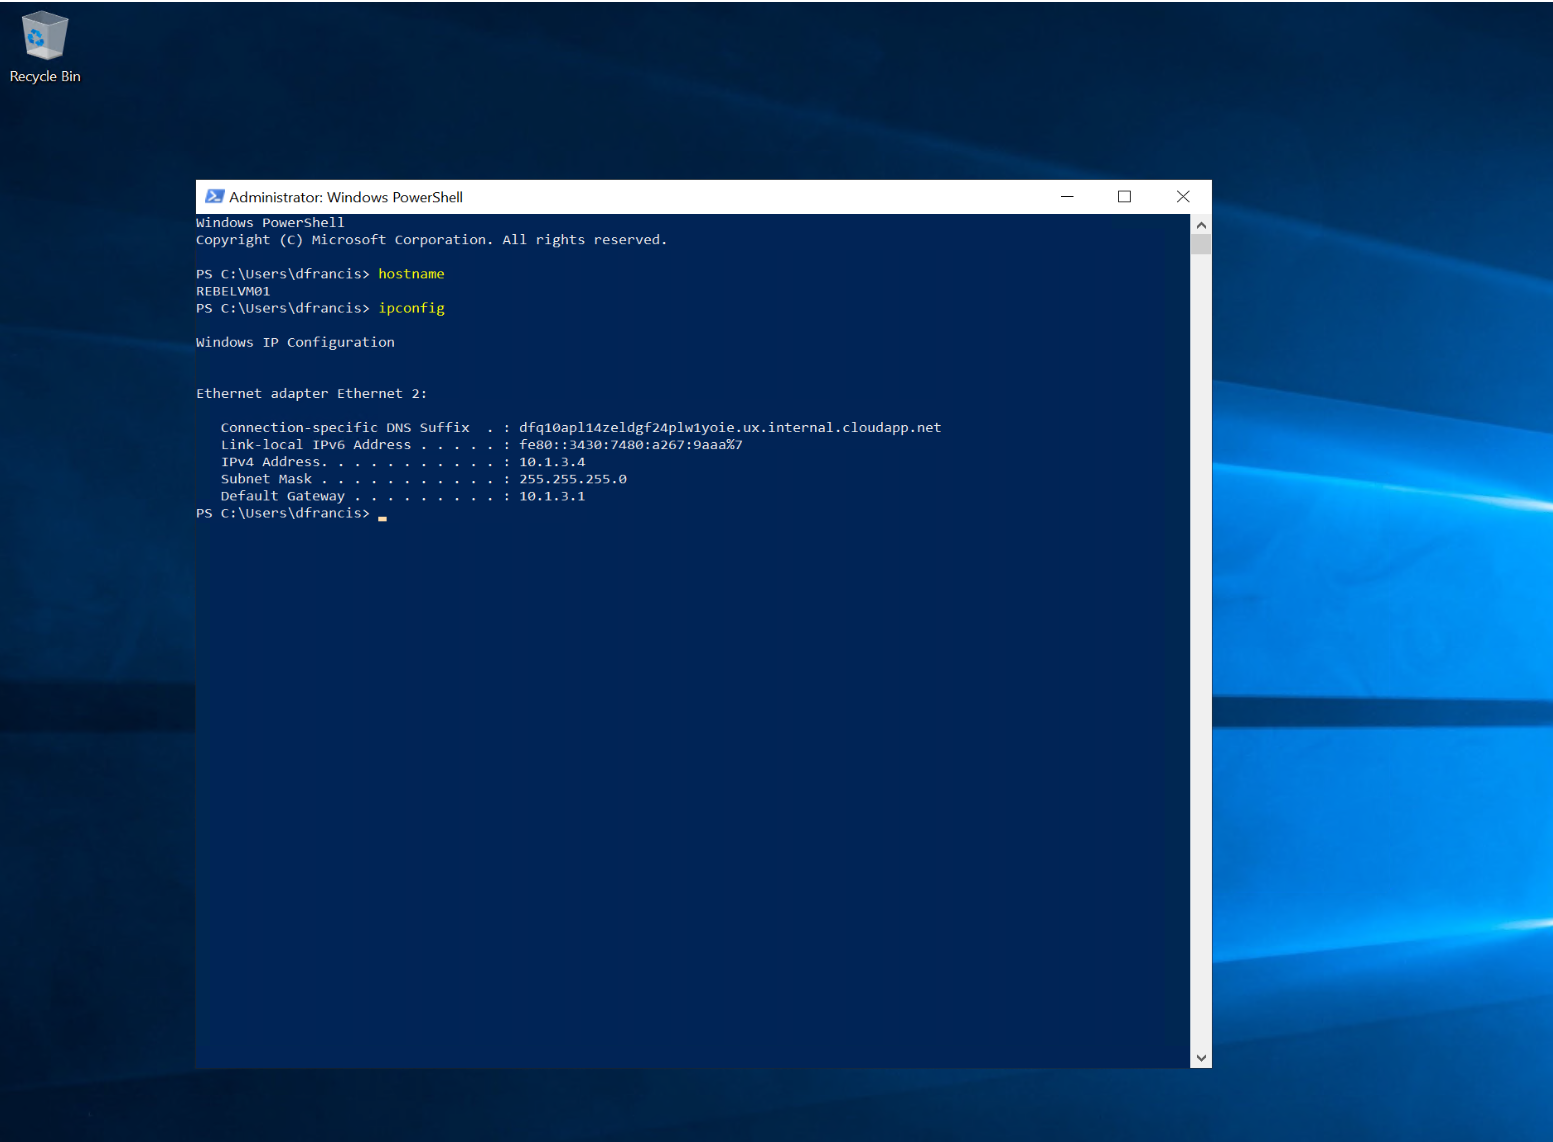Click the PowerShell icon in title bar
The height and width of the screenshot is (1142, 1553).
click(x=214, y=197)
